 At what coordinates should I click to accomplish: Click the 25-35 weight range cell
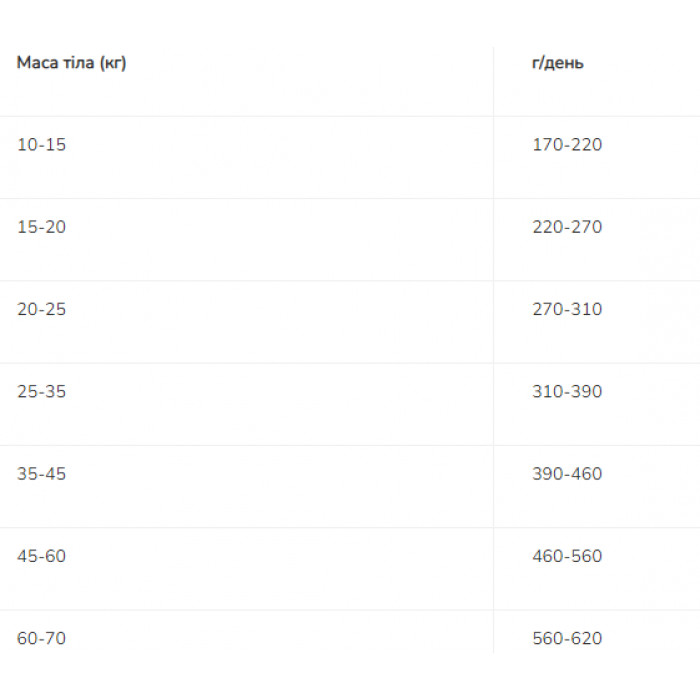[42, 391]
